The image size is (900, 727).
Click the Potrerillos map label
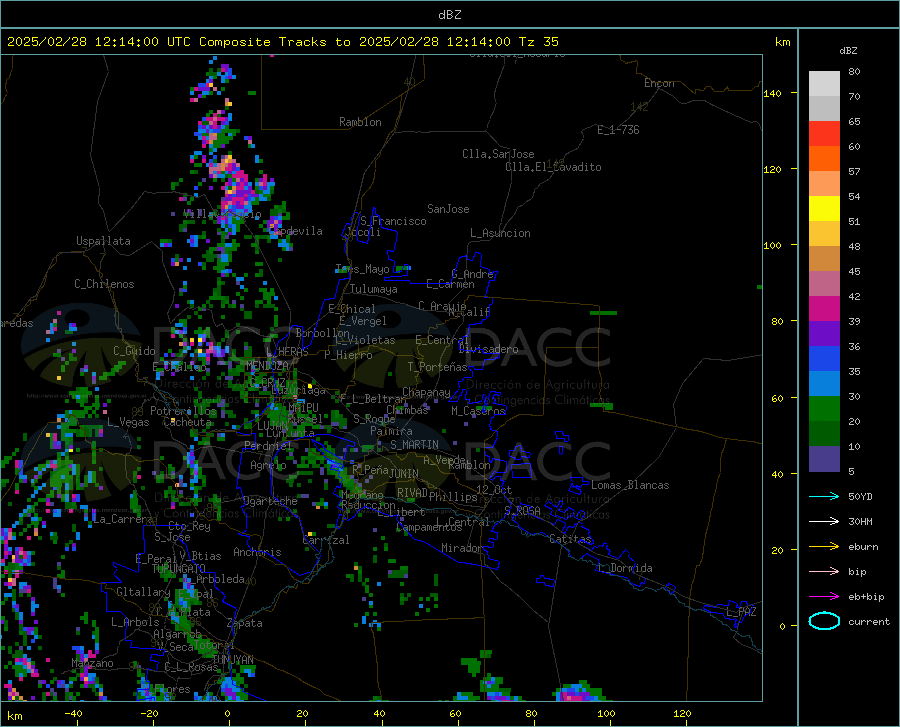(x=184, y=411)
